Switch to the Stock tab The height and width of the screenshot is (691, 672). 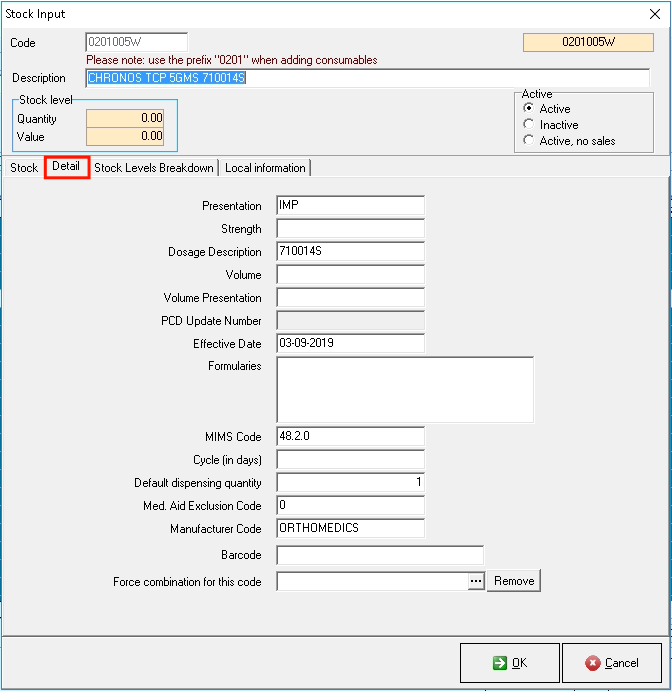tap(24, 168)
